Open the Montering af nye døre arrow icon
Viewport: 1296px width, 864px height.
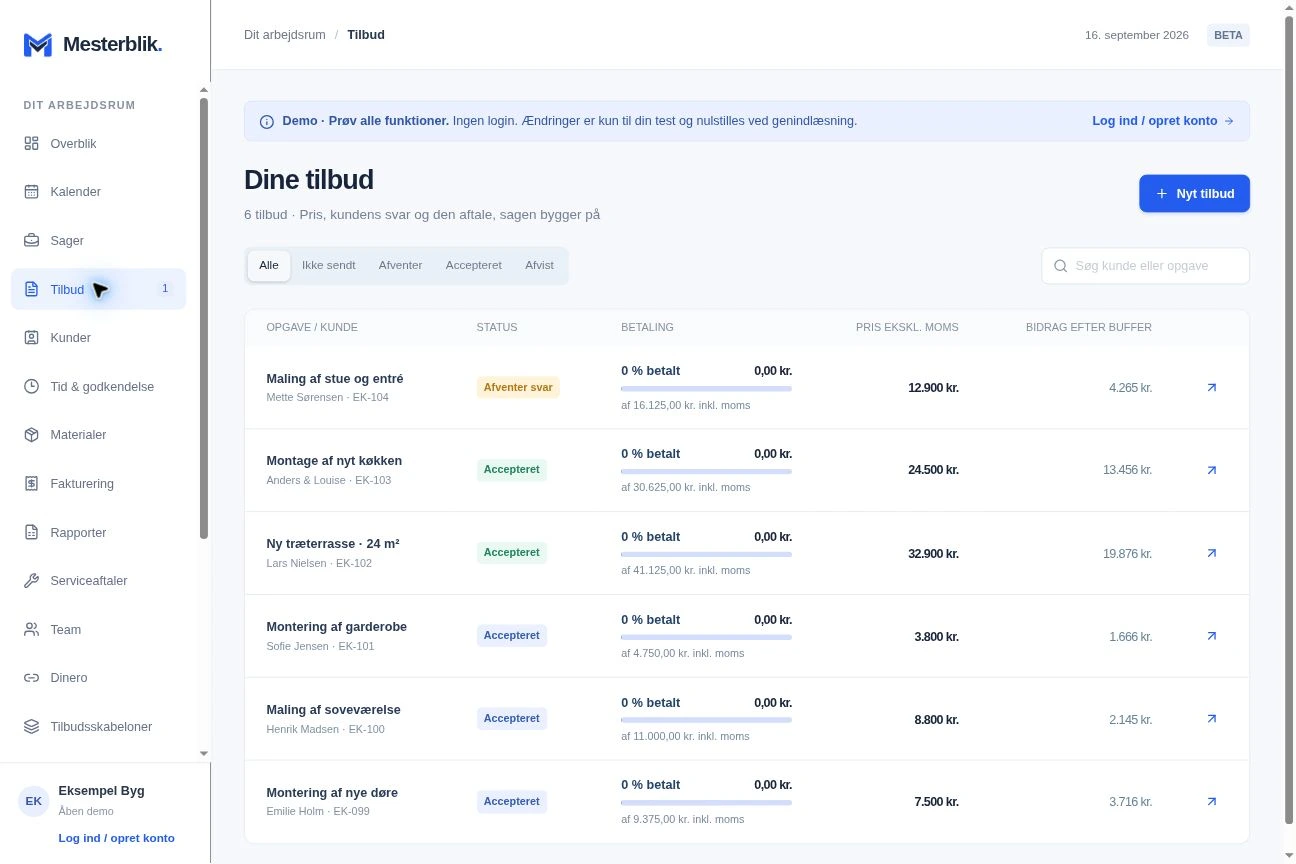(1212, 802)
